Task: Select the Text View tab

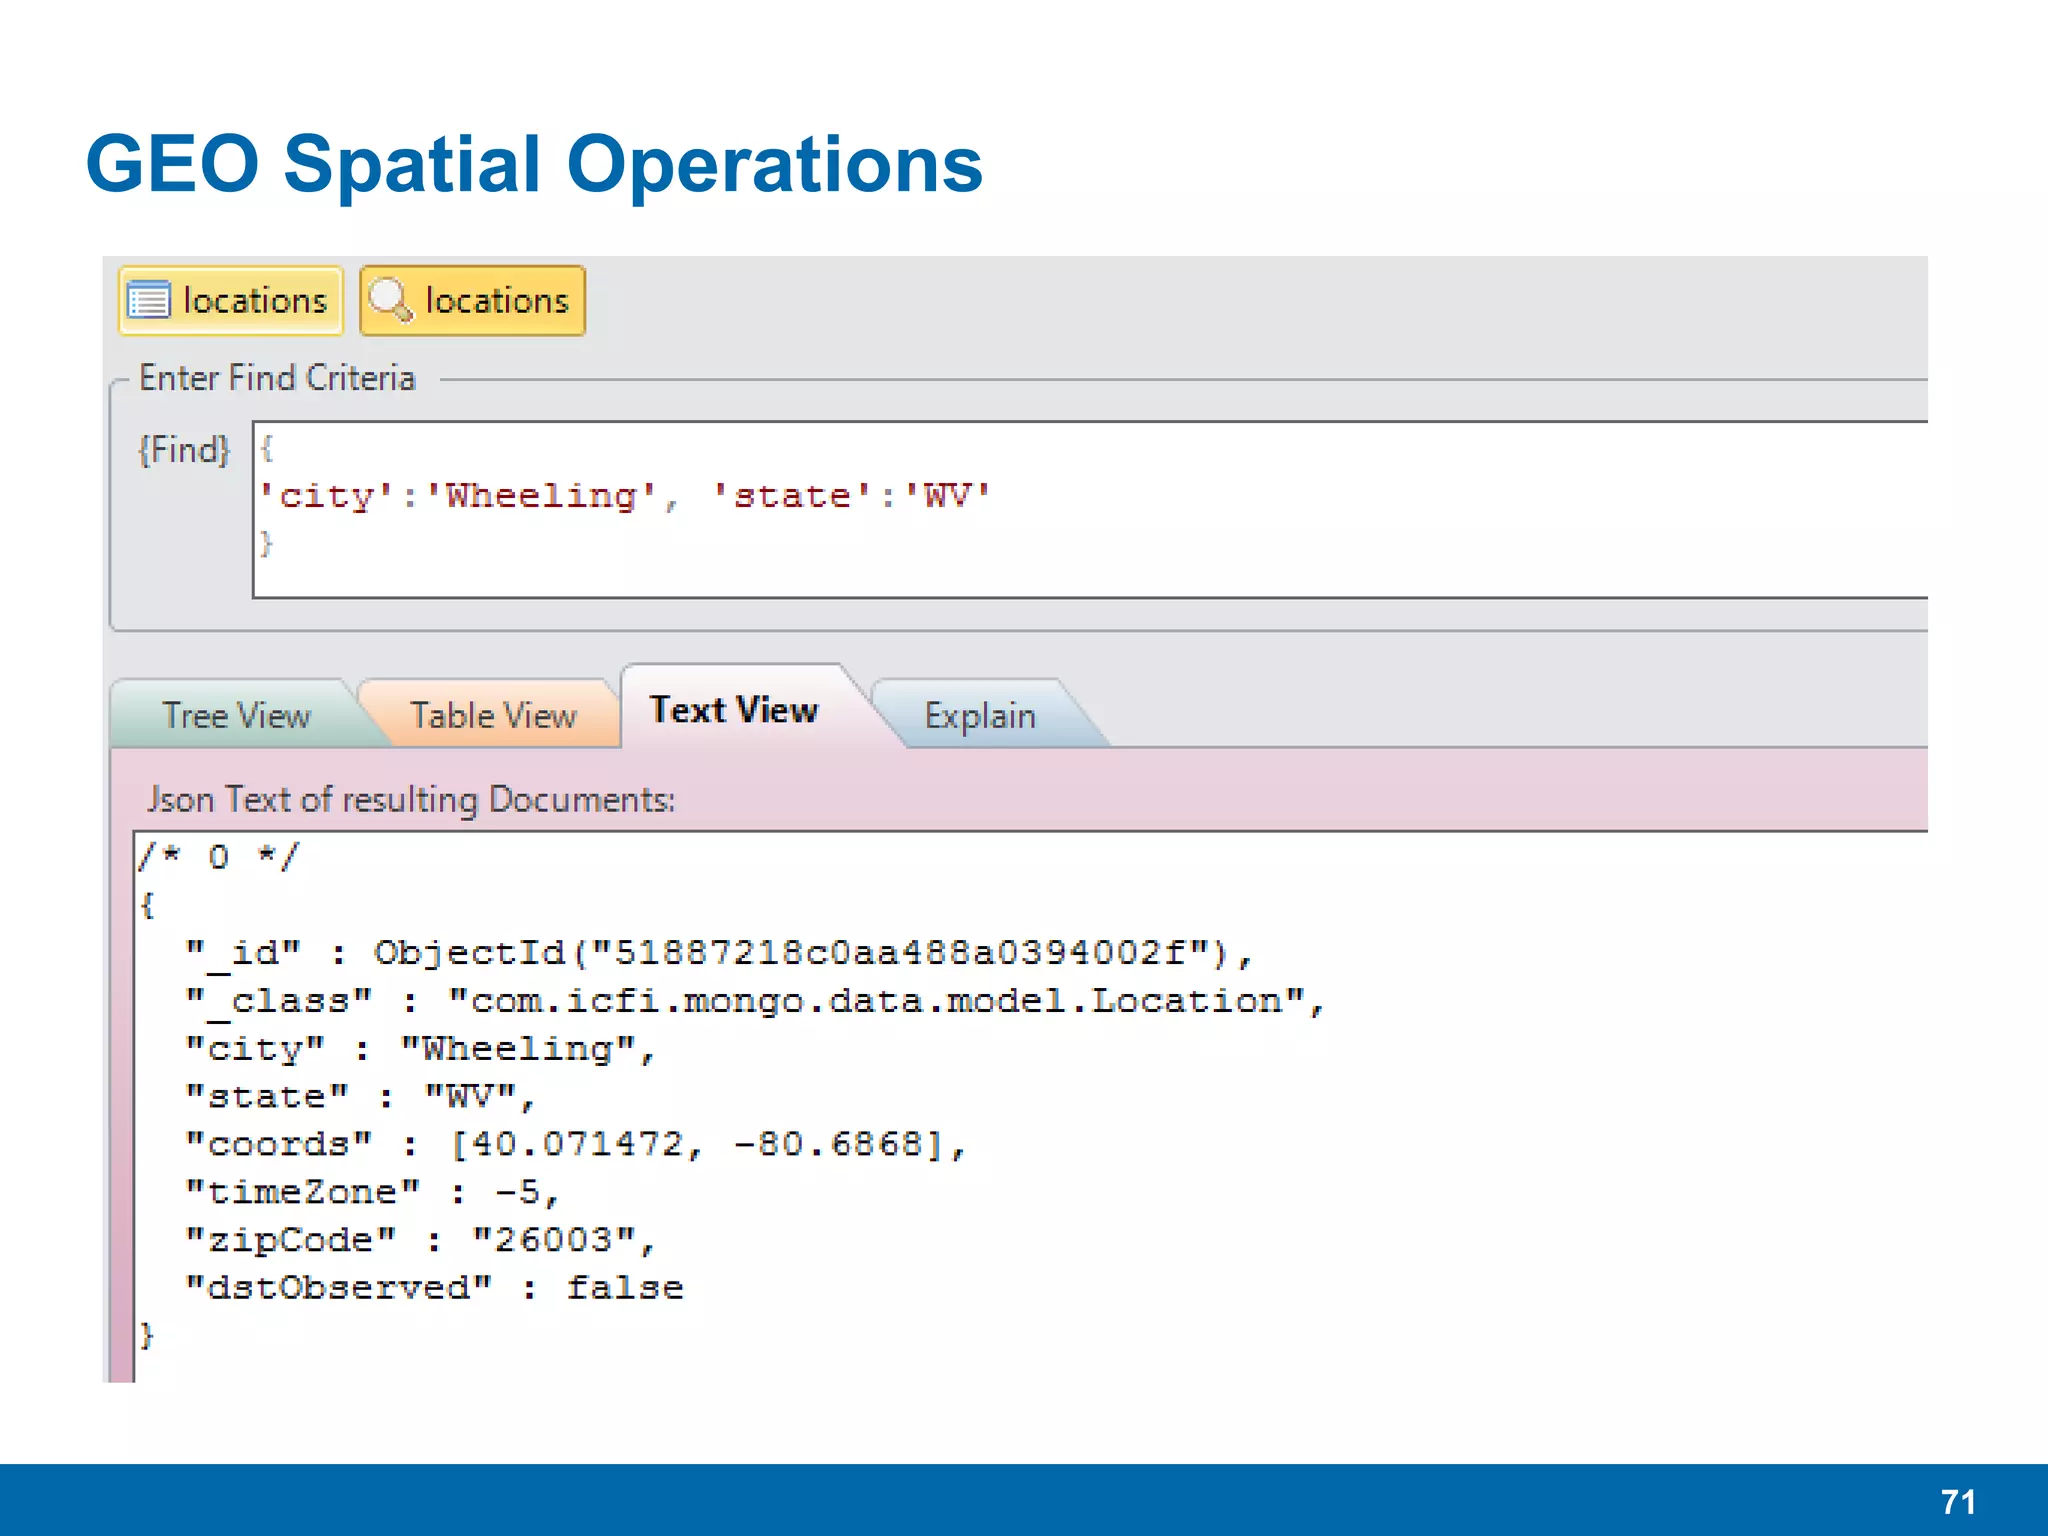Action: (x=734, y=710)
